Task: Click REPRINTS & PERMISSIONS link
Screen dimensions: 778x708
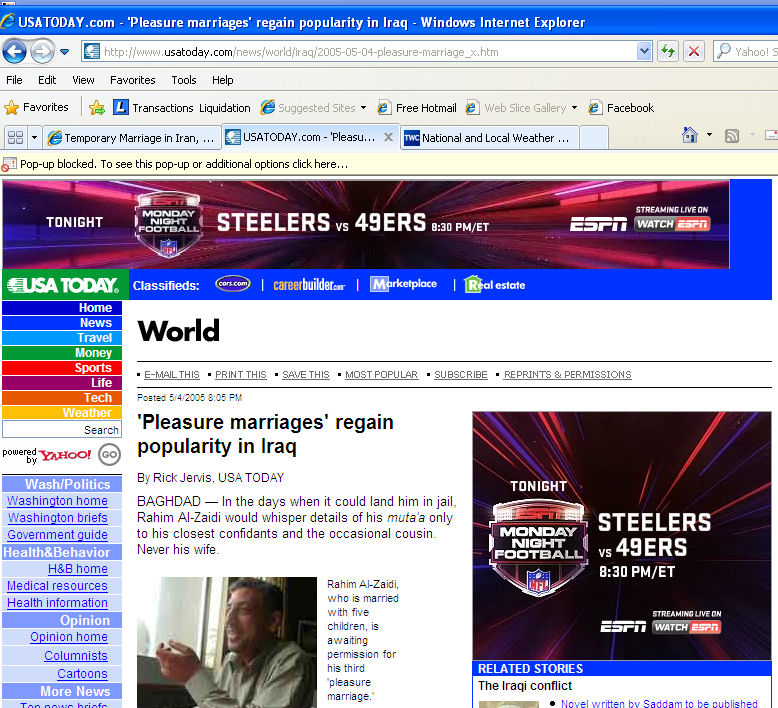Action: tap(568, 375)
